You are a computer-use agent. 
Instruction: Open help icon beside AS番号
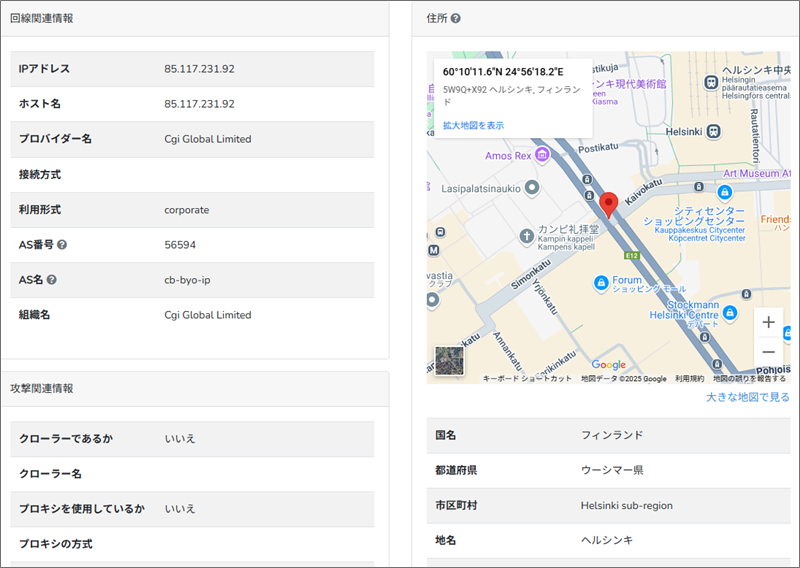click(62, 244)
